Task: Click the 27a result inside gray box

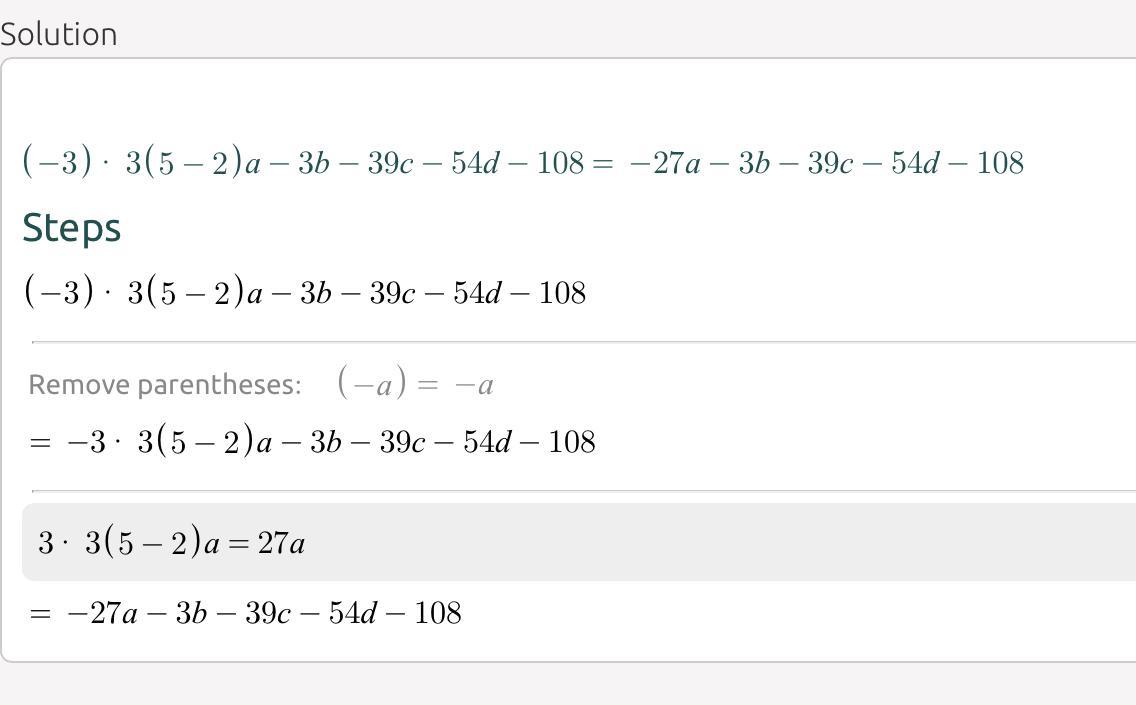Action: tap(281, 543)
